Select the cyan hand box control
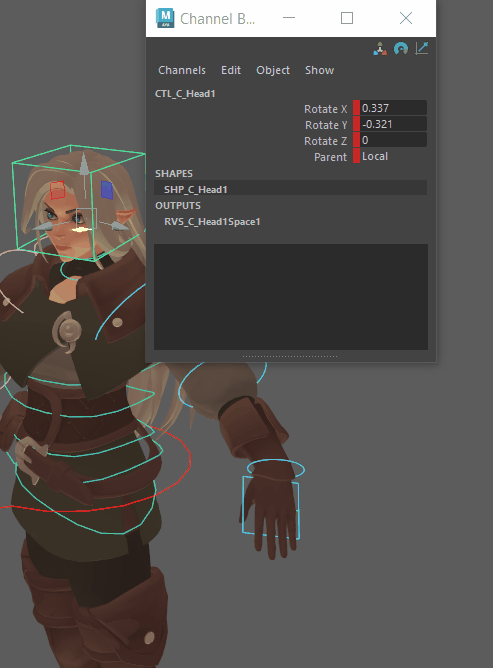Screen dimensions: 493x668 tap(271, 507)
